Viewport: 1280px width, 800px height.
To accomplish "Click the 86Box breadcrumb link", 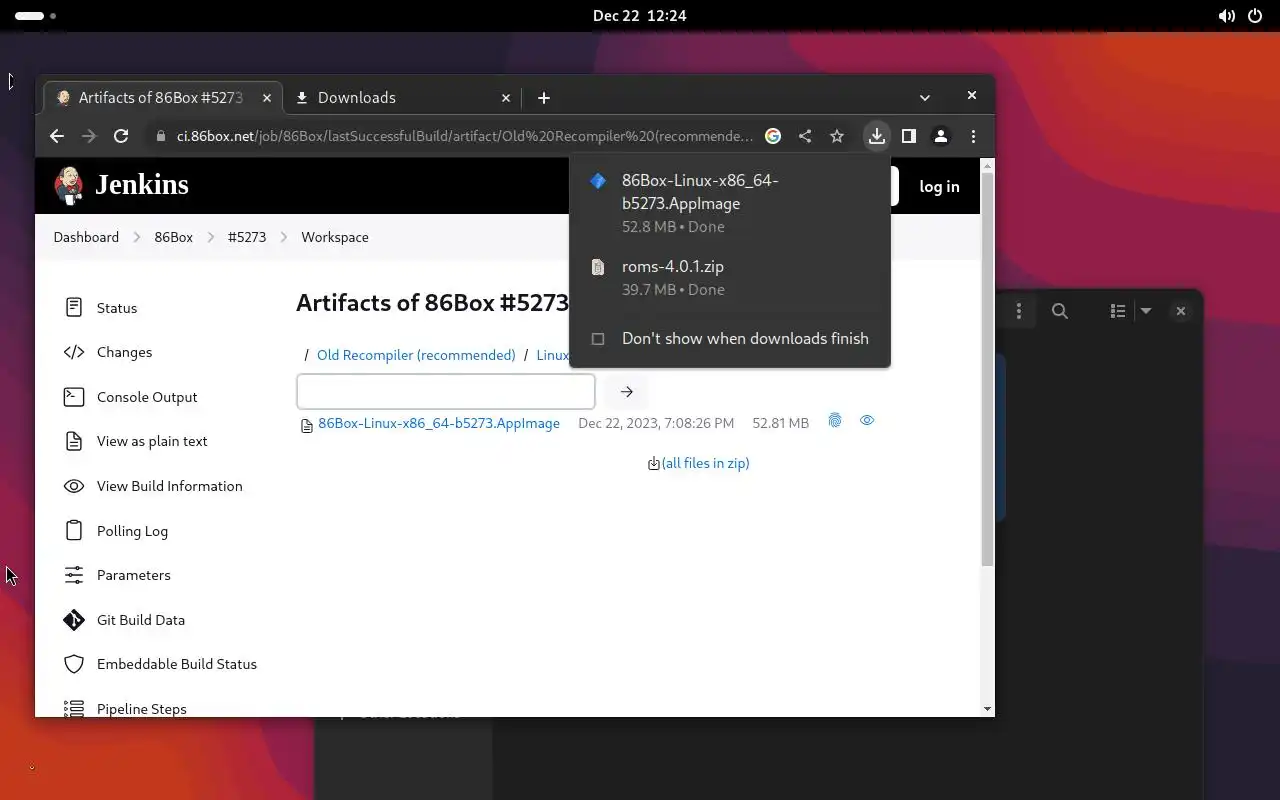I will click(173, 237).
